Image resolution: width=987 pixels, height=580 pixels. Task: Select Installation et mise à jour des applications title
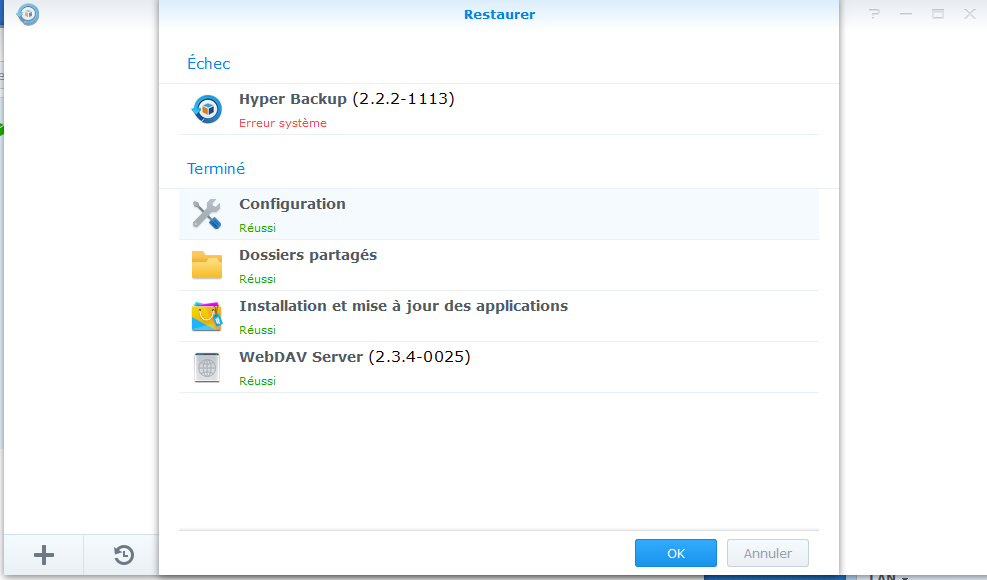point(403,306)
